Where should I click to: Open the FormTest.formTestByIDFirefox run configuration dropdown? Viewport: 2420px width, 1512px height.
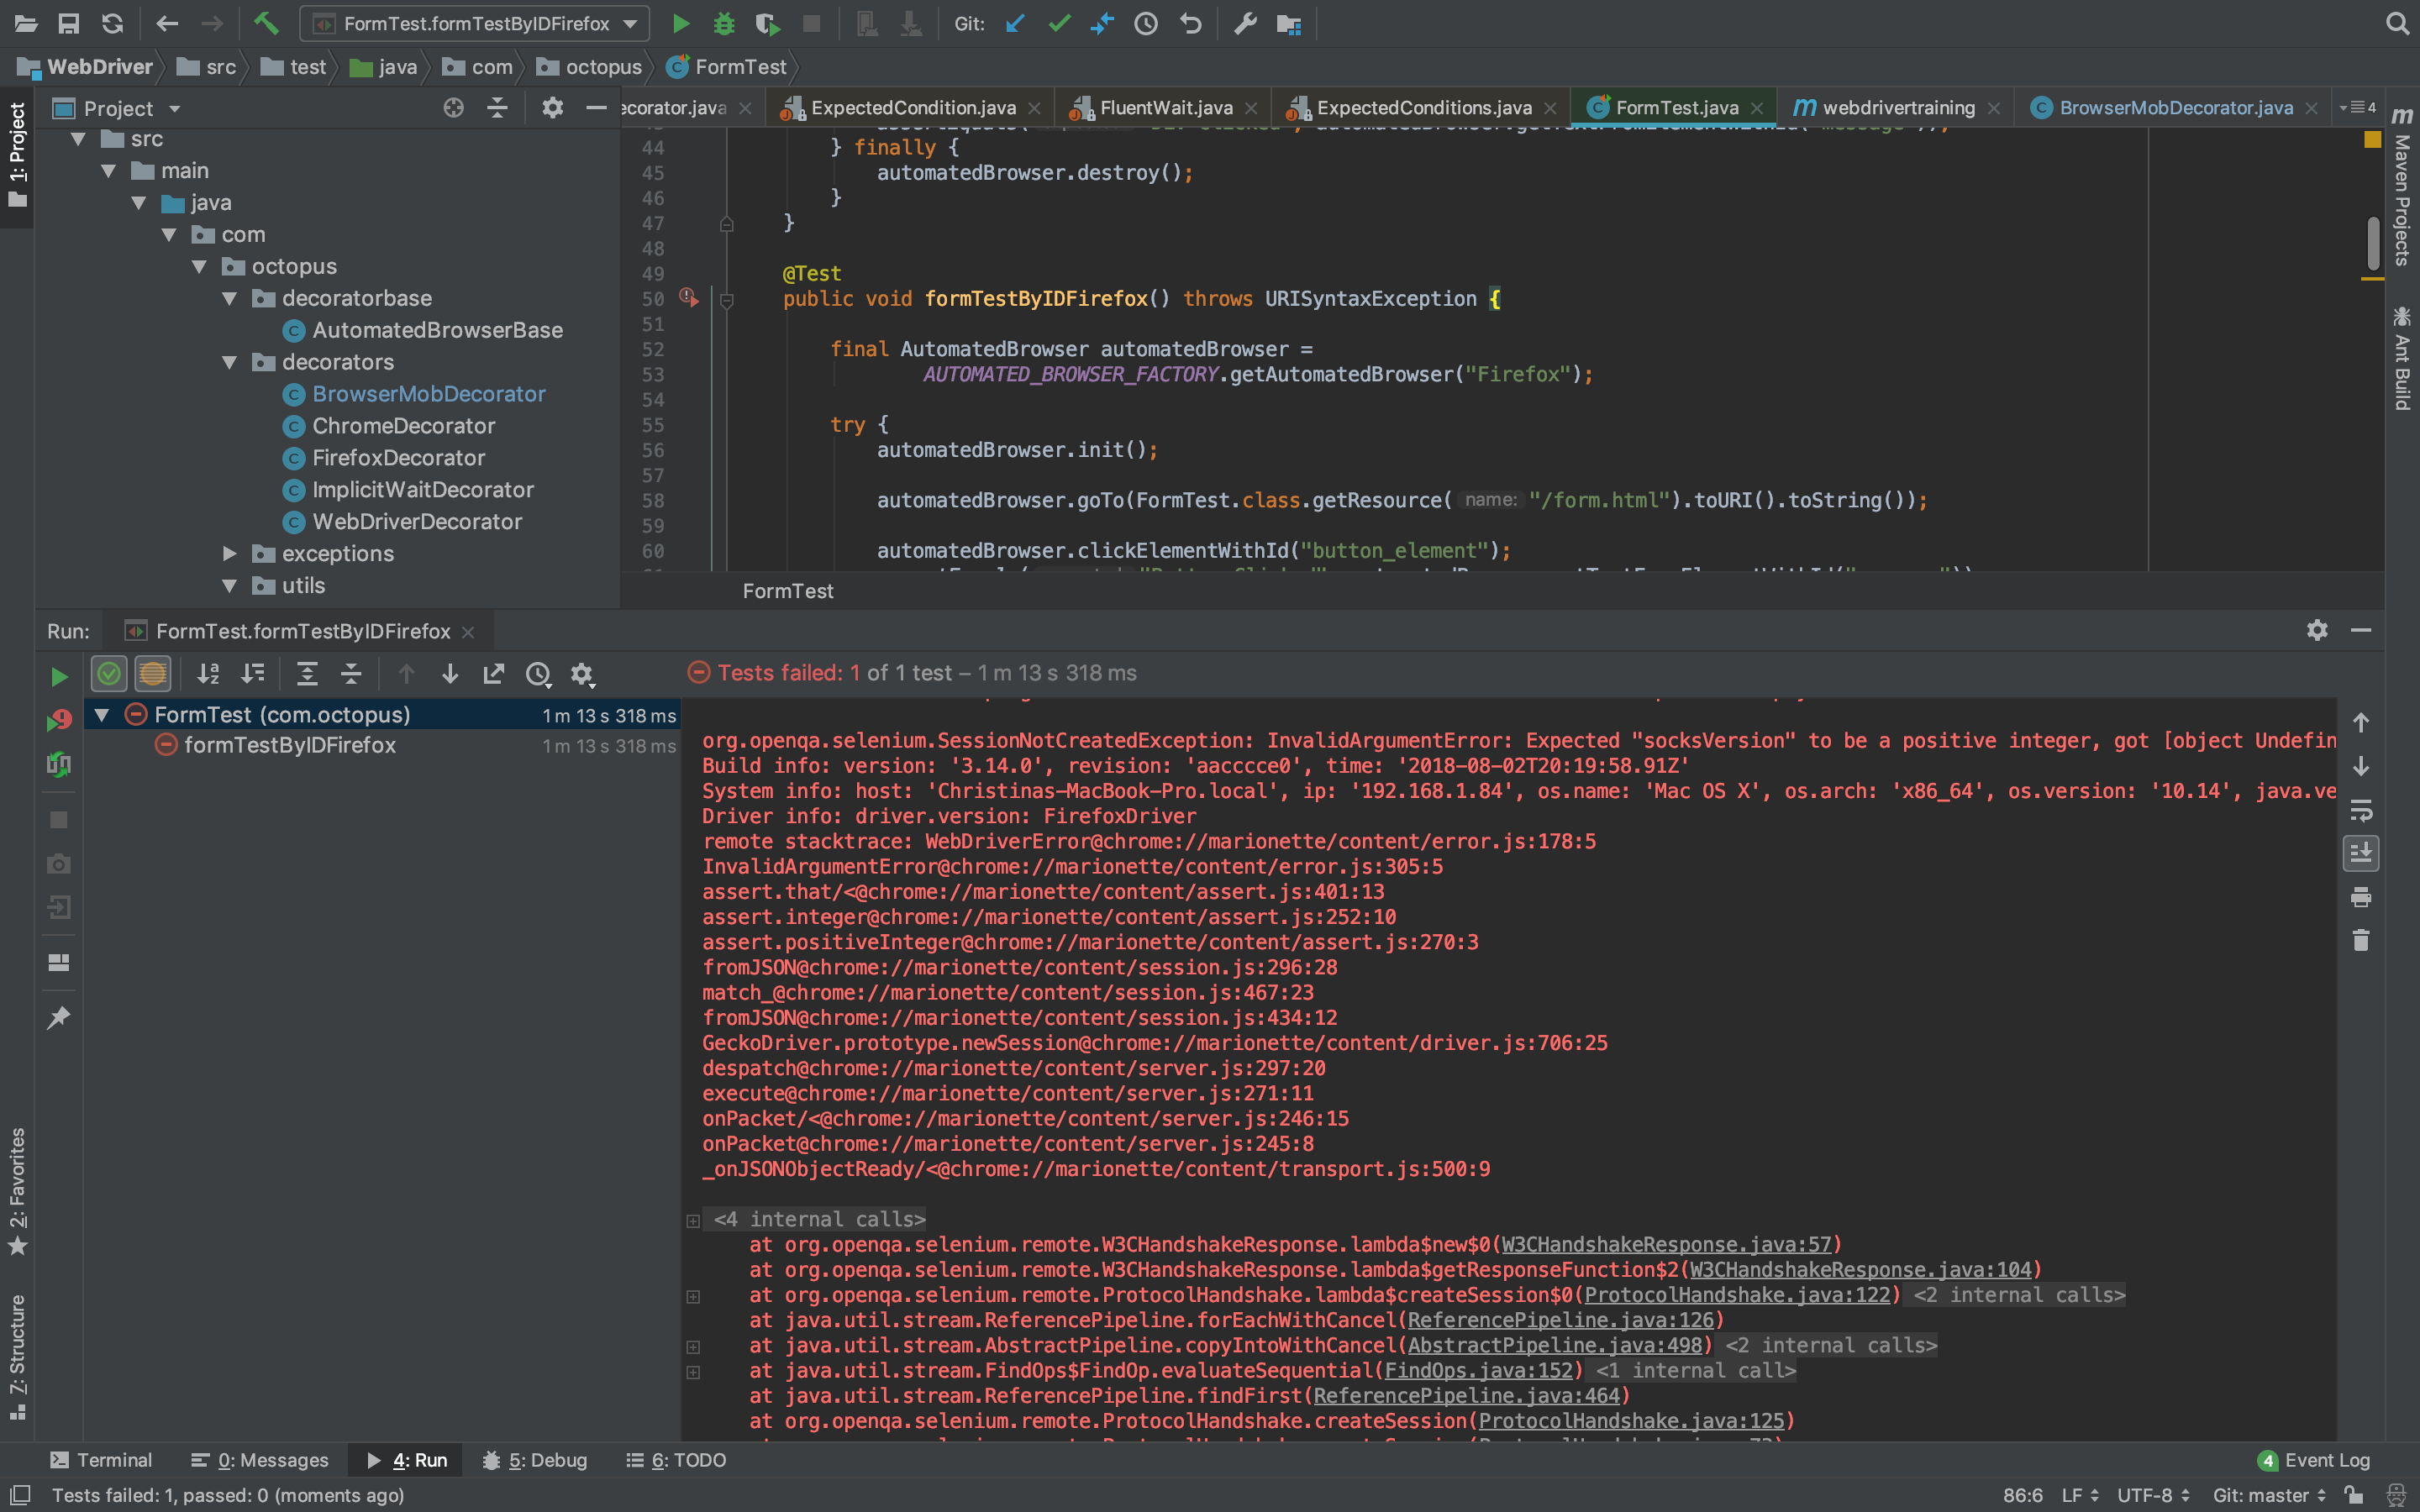(x=475, y=23)
